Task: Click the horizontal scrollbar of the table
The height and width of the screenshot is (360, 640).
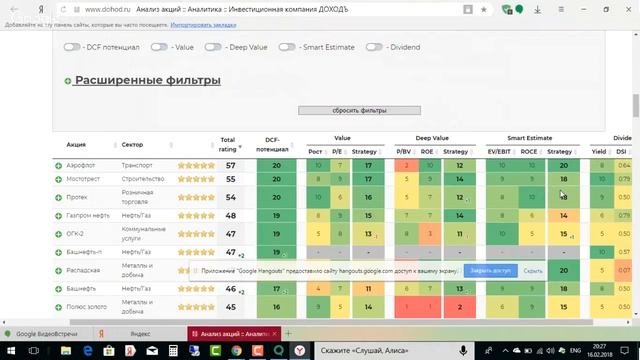Action: click(x=331, y=322)
